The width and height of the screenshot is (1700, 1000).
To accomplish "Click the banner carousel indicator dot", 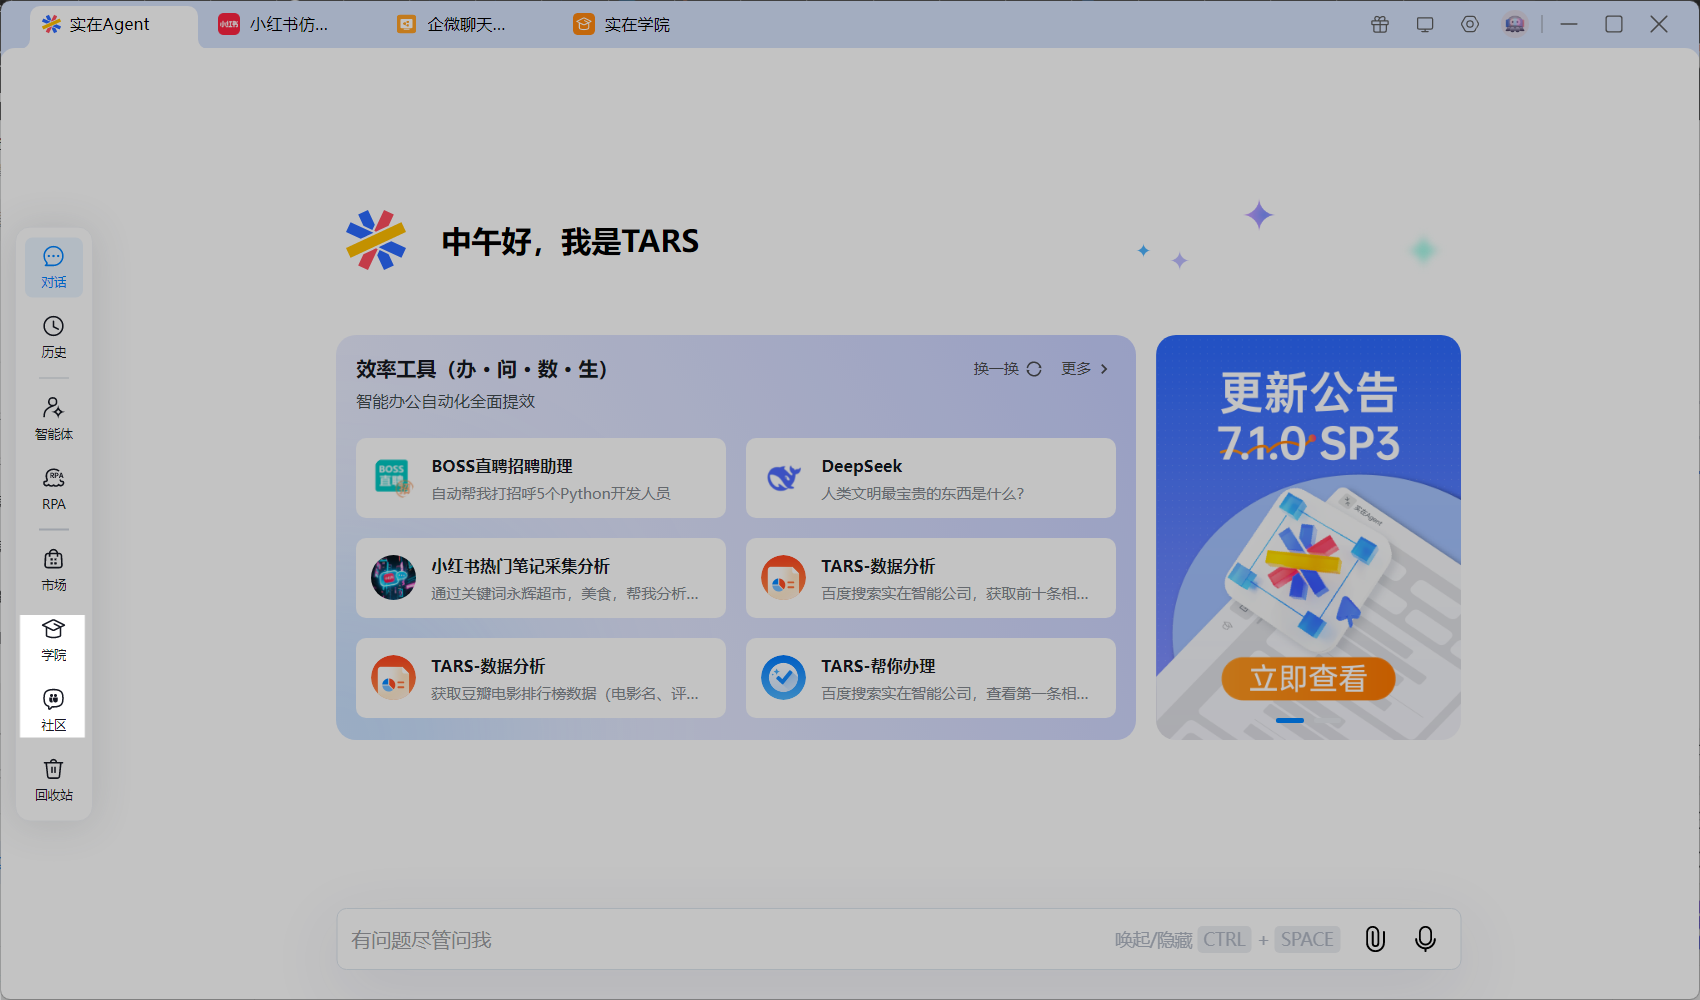I will [x=1290, y=720].
